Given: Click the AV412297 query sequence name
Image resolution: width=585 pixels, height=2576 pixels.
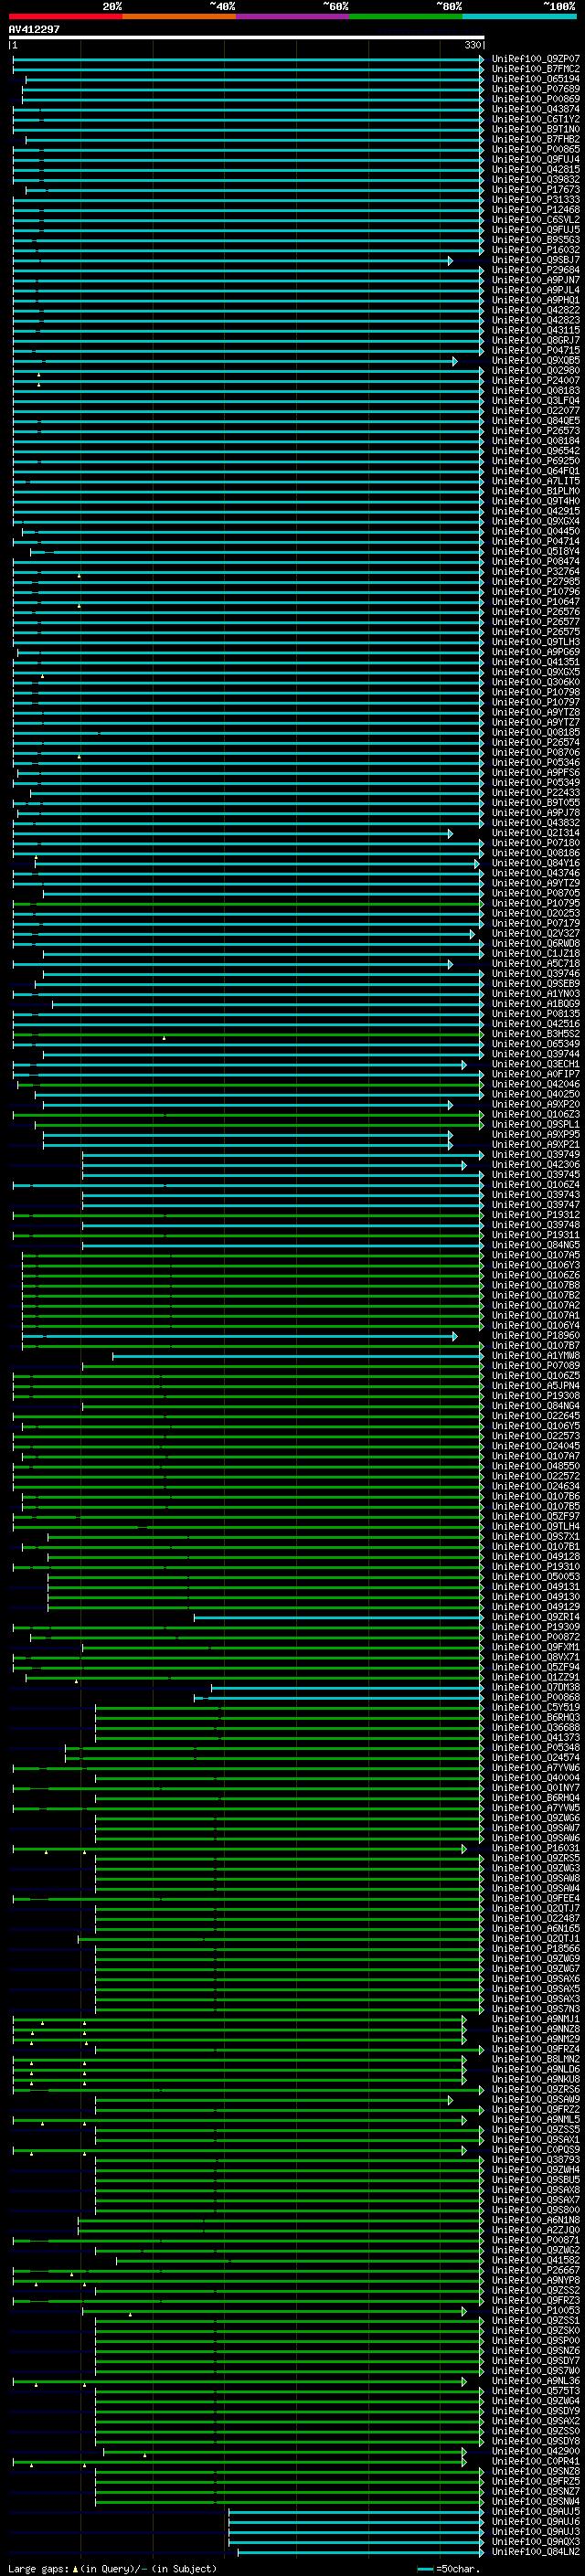Looking at the screenshot, I should click(34, 30).
